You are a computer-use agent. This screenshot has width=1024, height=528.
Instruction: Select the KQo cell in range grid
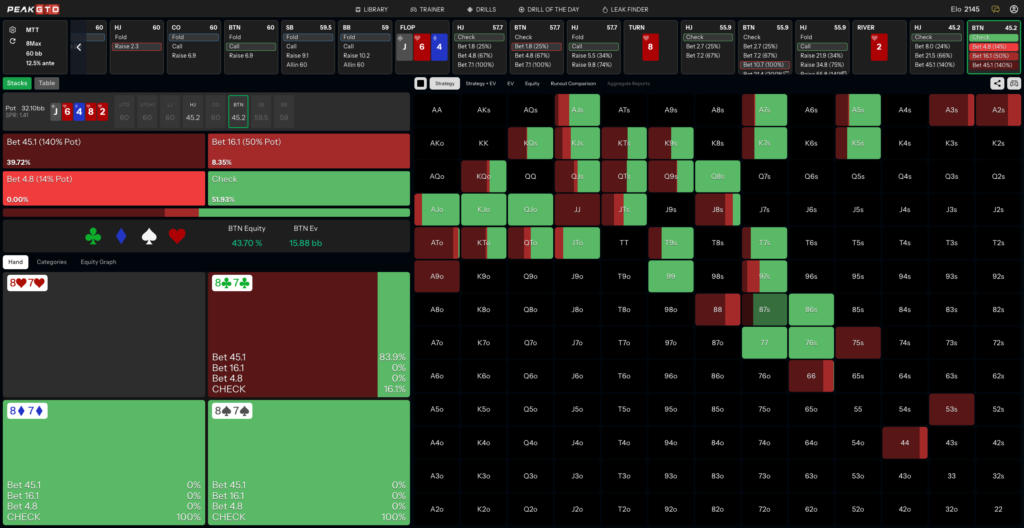pyautogui.click(x=484, y=176)
